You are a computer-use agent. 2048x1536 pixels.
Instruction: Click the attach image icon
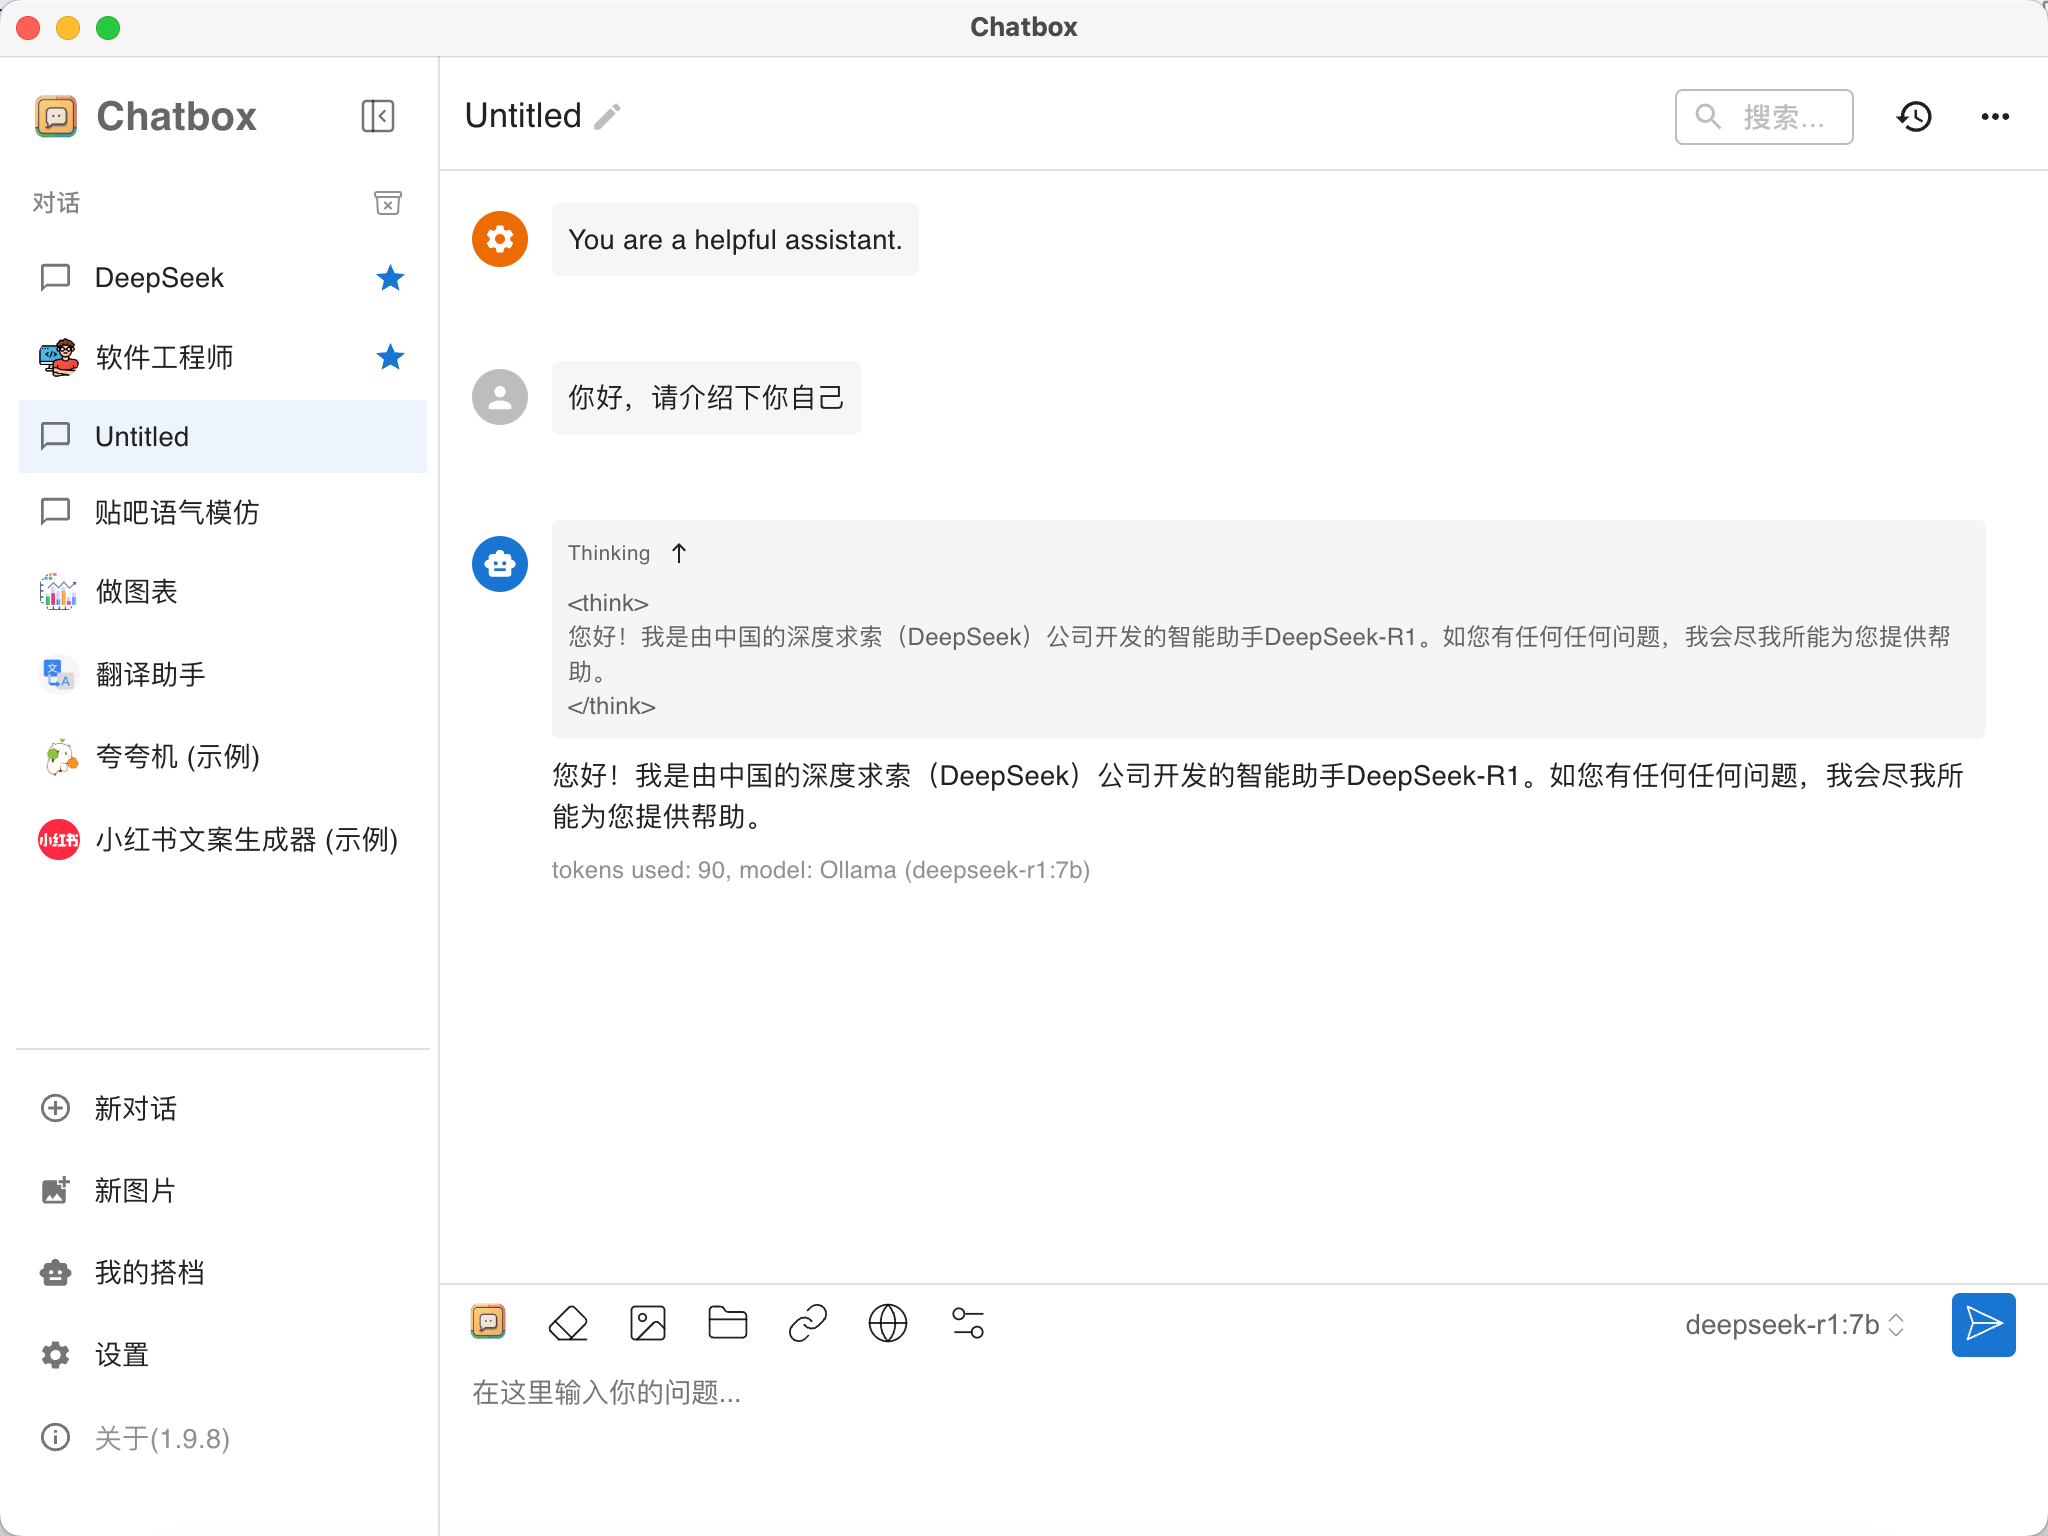(x=648, y=1323)
